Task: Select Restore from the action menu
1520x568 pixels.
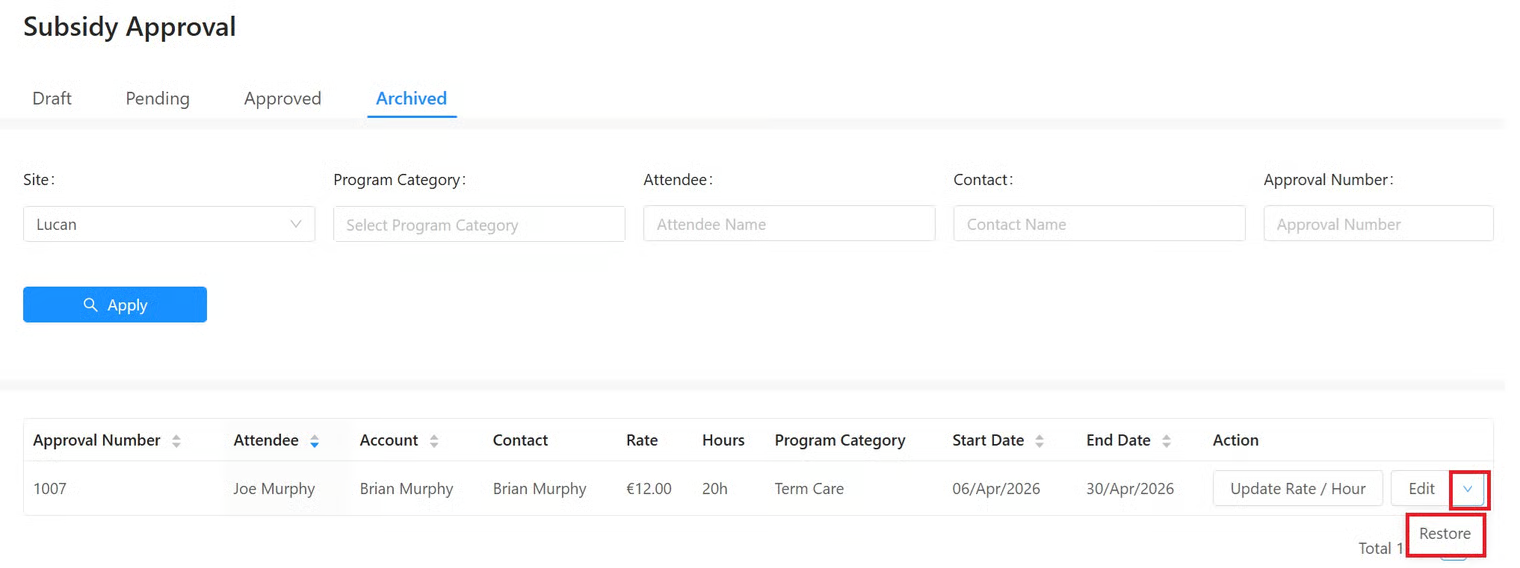Action: [1445, 534]
